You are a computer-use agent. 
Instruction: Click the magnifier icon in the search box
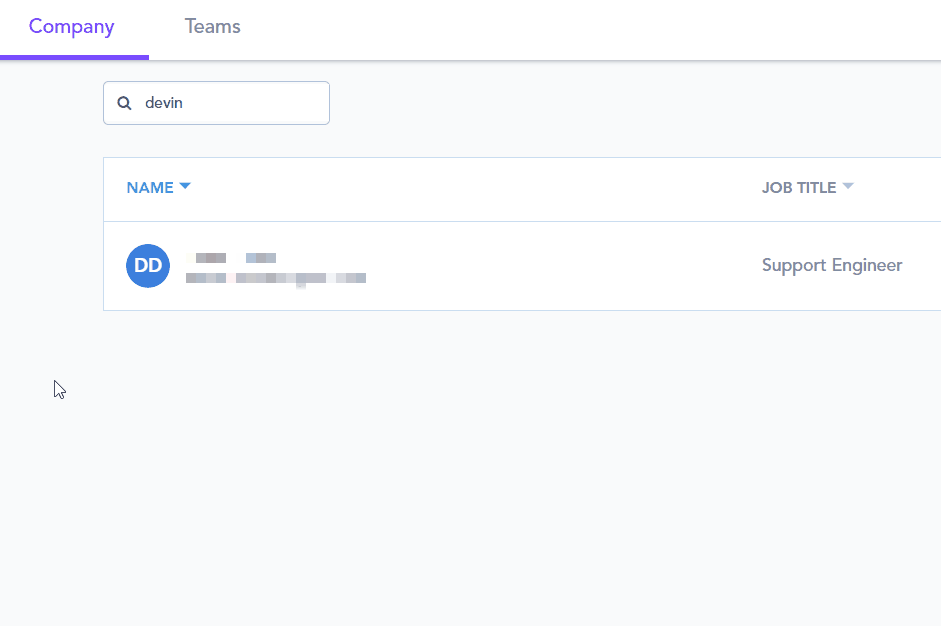[x=125, y=103]
